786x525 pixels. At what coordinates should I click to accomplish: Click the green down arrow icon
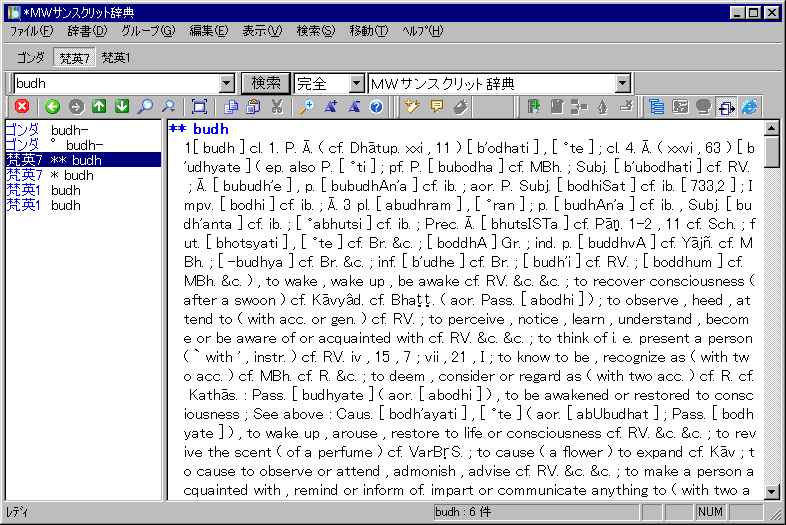(122, 106)
